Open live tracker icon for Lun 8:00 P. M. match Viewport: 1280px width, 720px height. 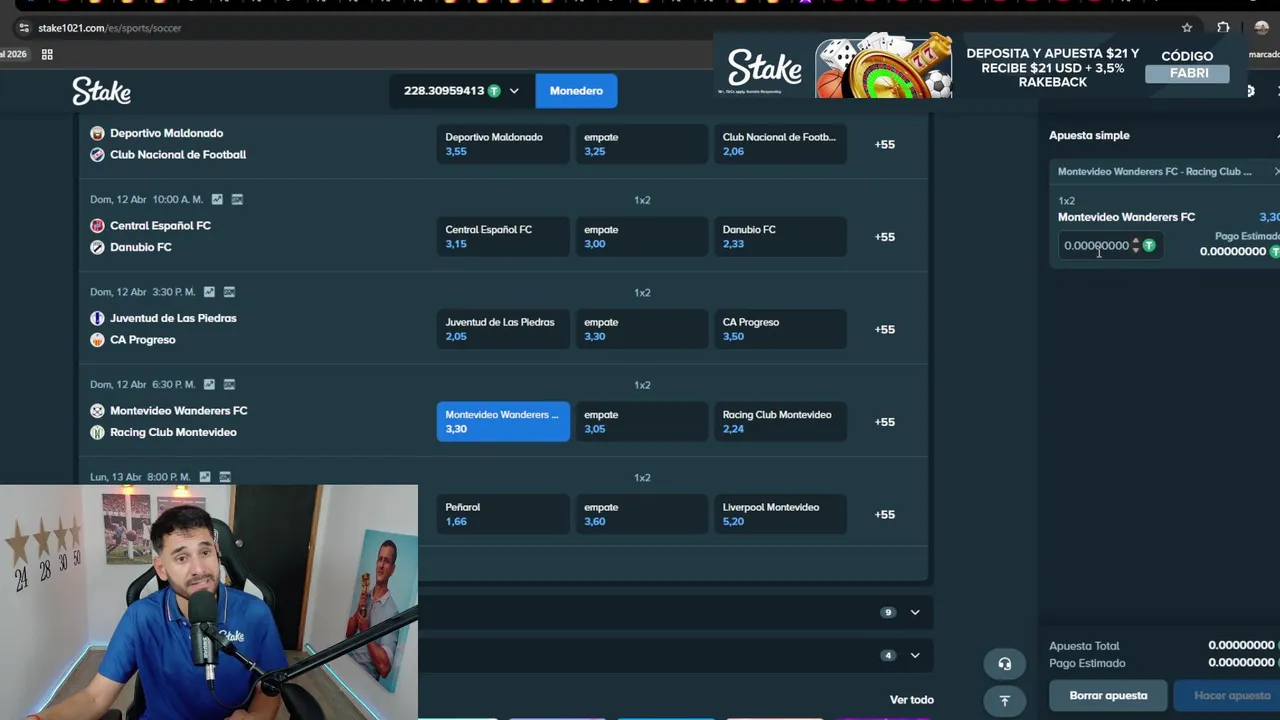pyautogui.click(x=225, y=477)
